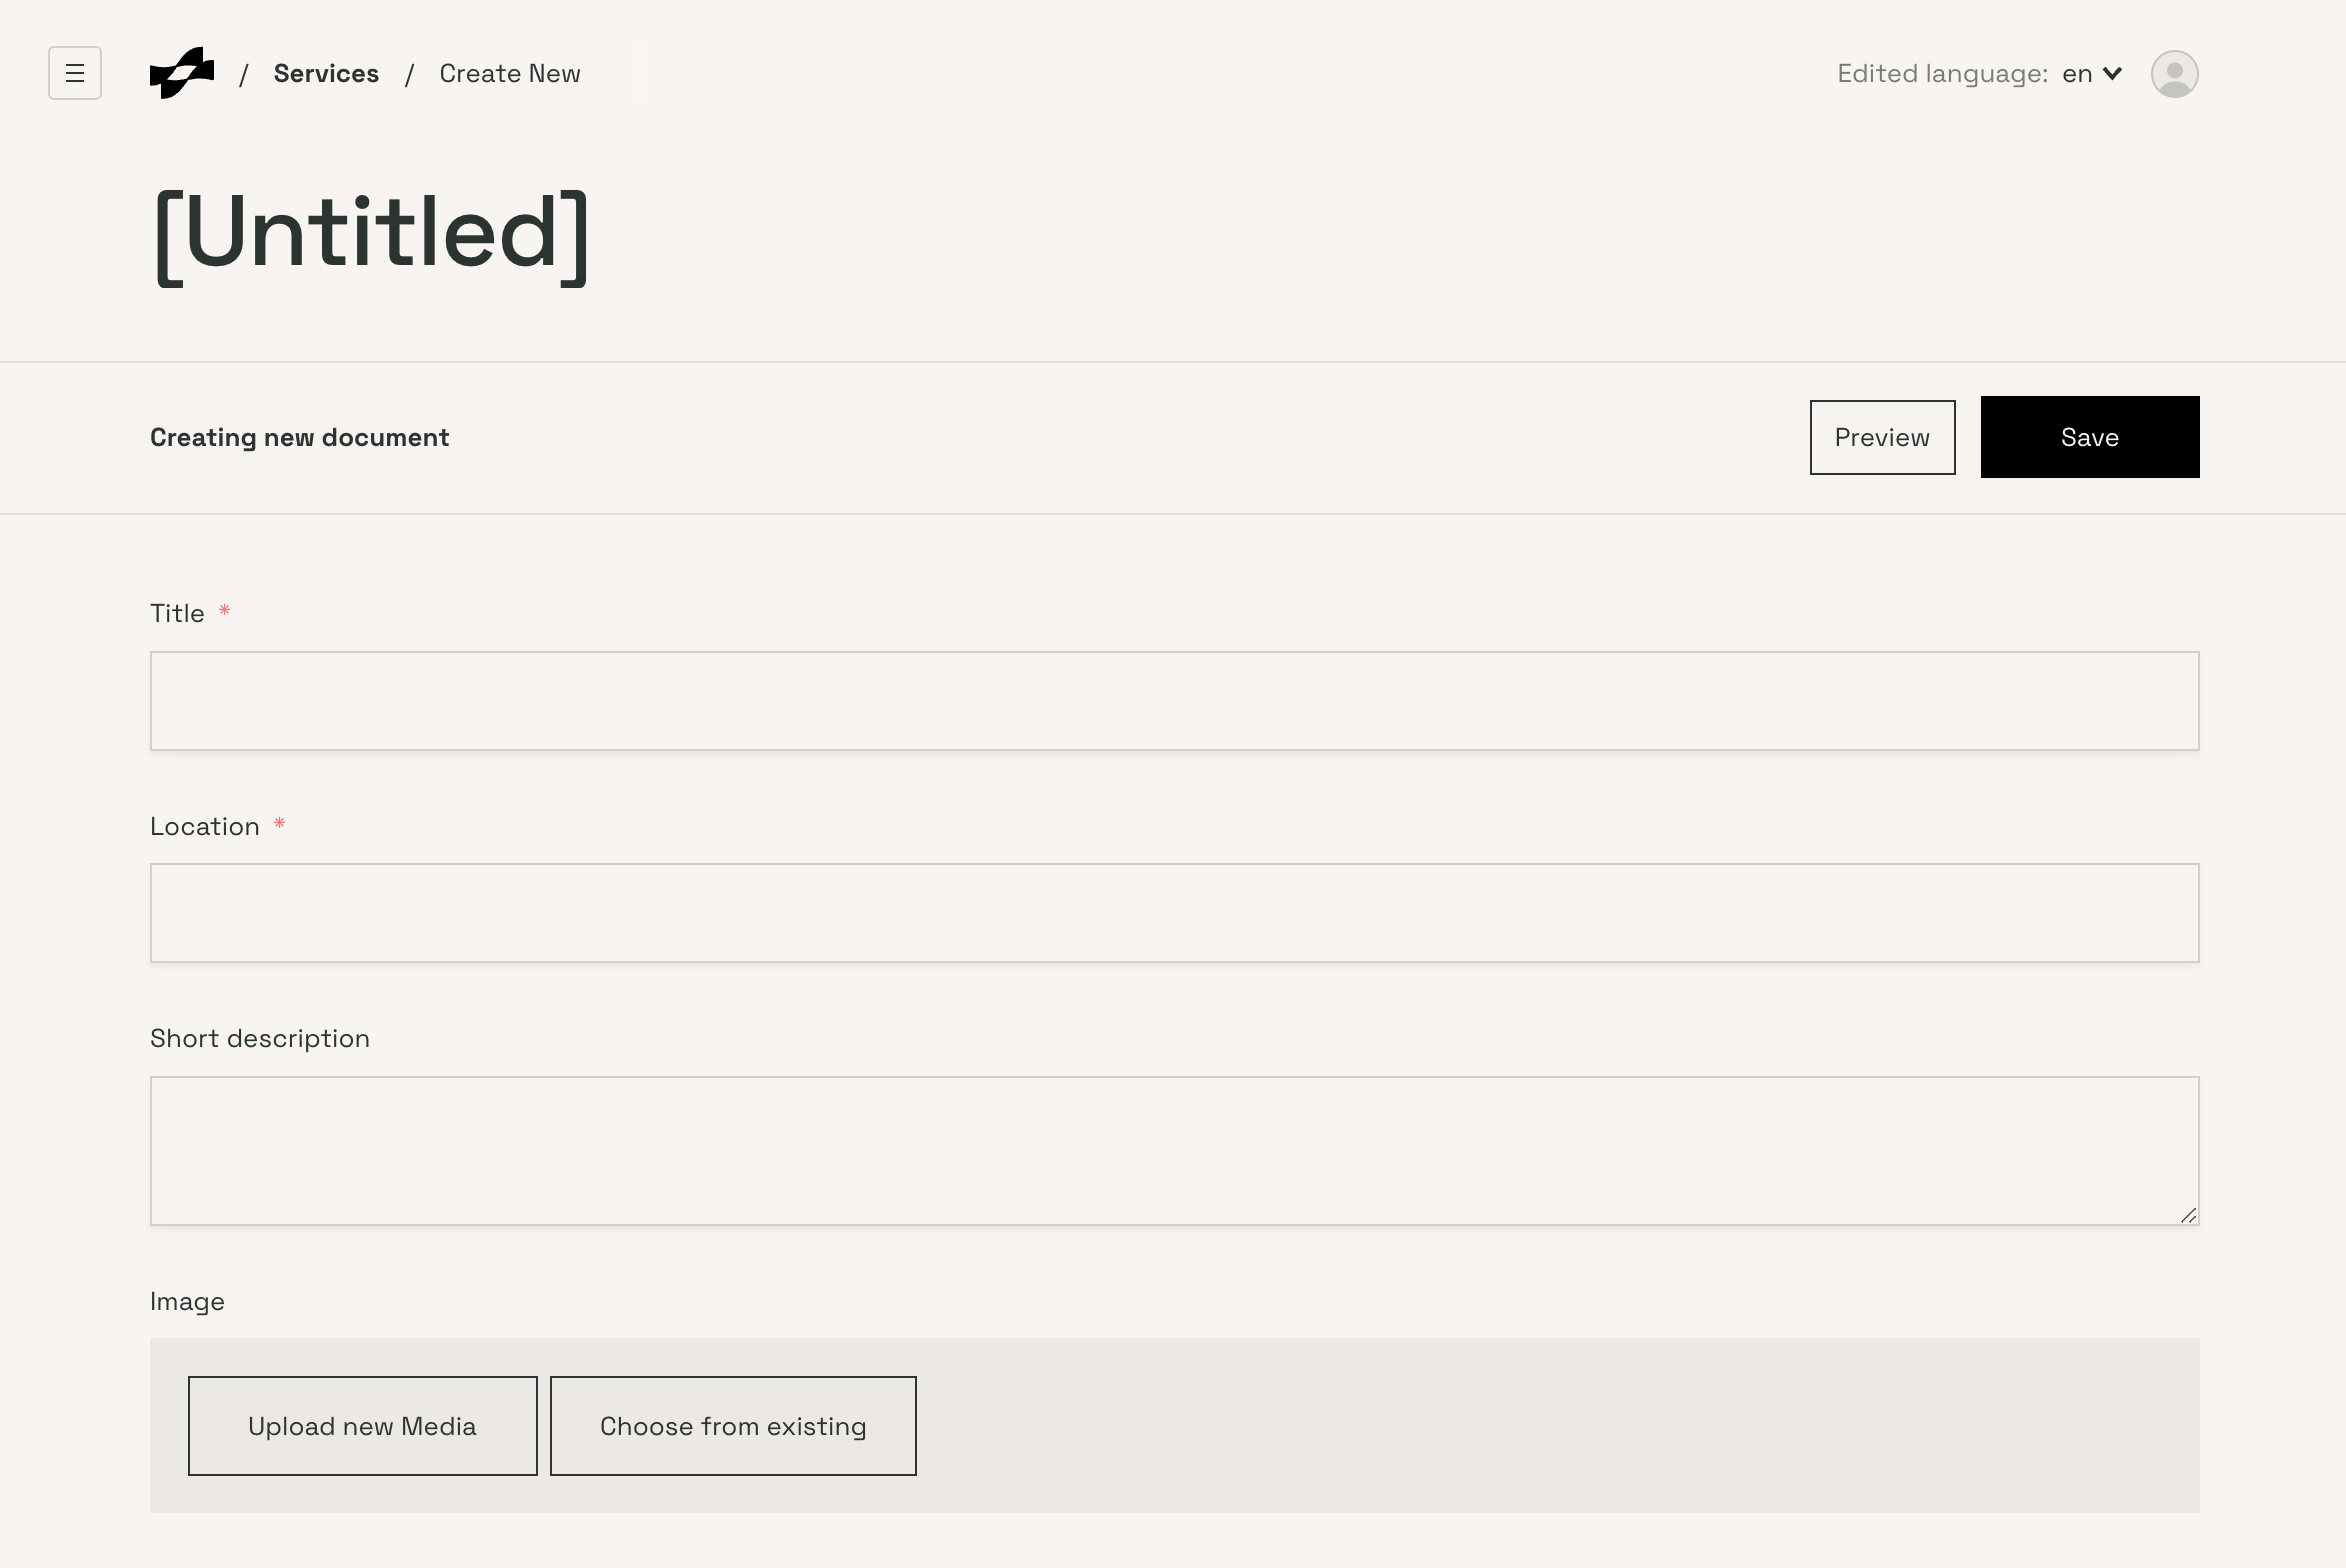Screen dimensions: 2346x1568
Task: Go to Services breadcrumb
Action: tap(326, 74)
